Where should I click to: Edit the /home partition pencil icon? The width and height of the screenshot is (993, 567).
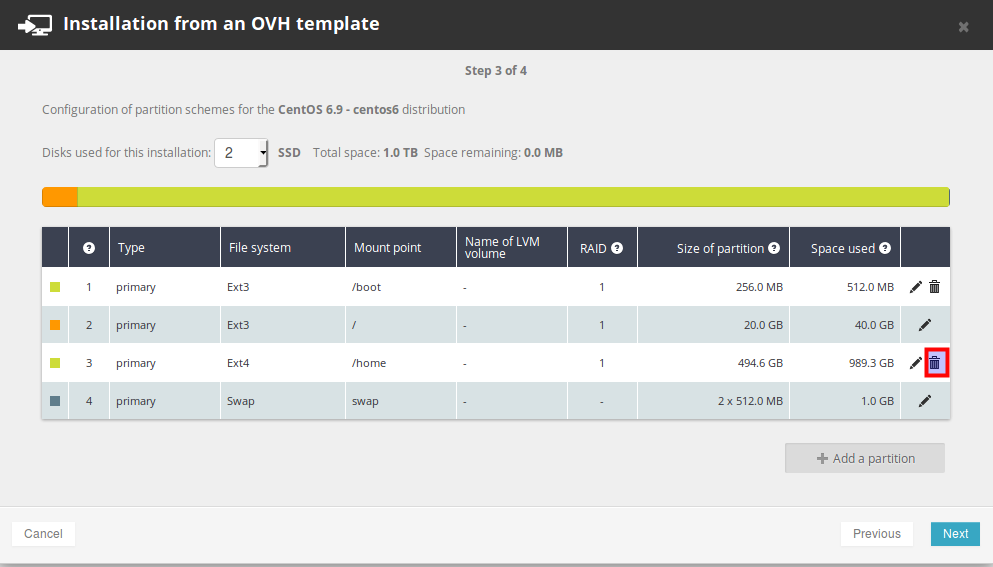(x=916, y=363)
